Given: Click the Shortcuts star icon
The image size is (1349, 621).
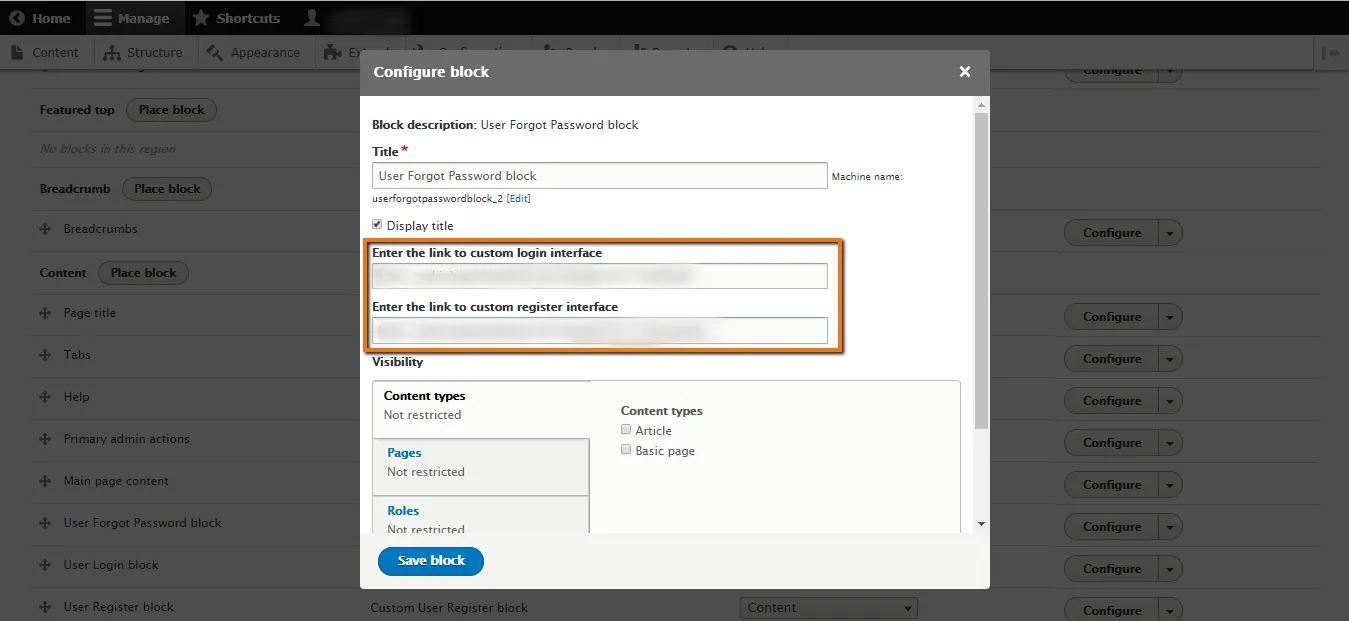Looking at the screenshot, I should (x=201, y=18).
